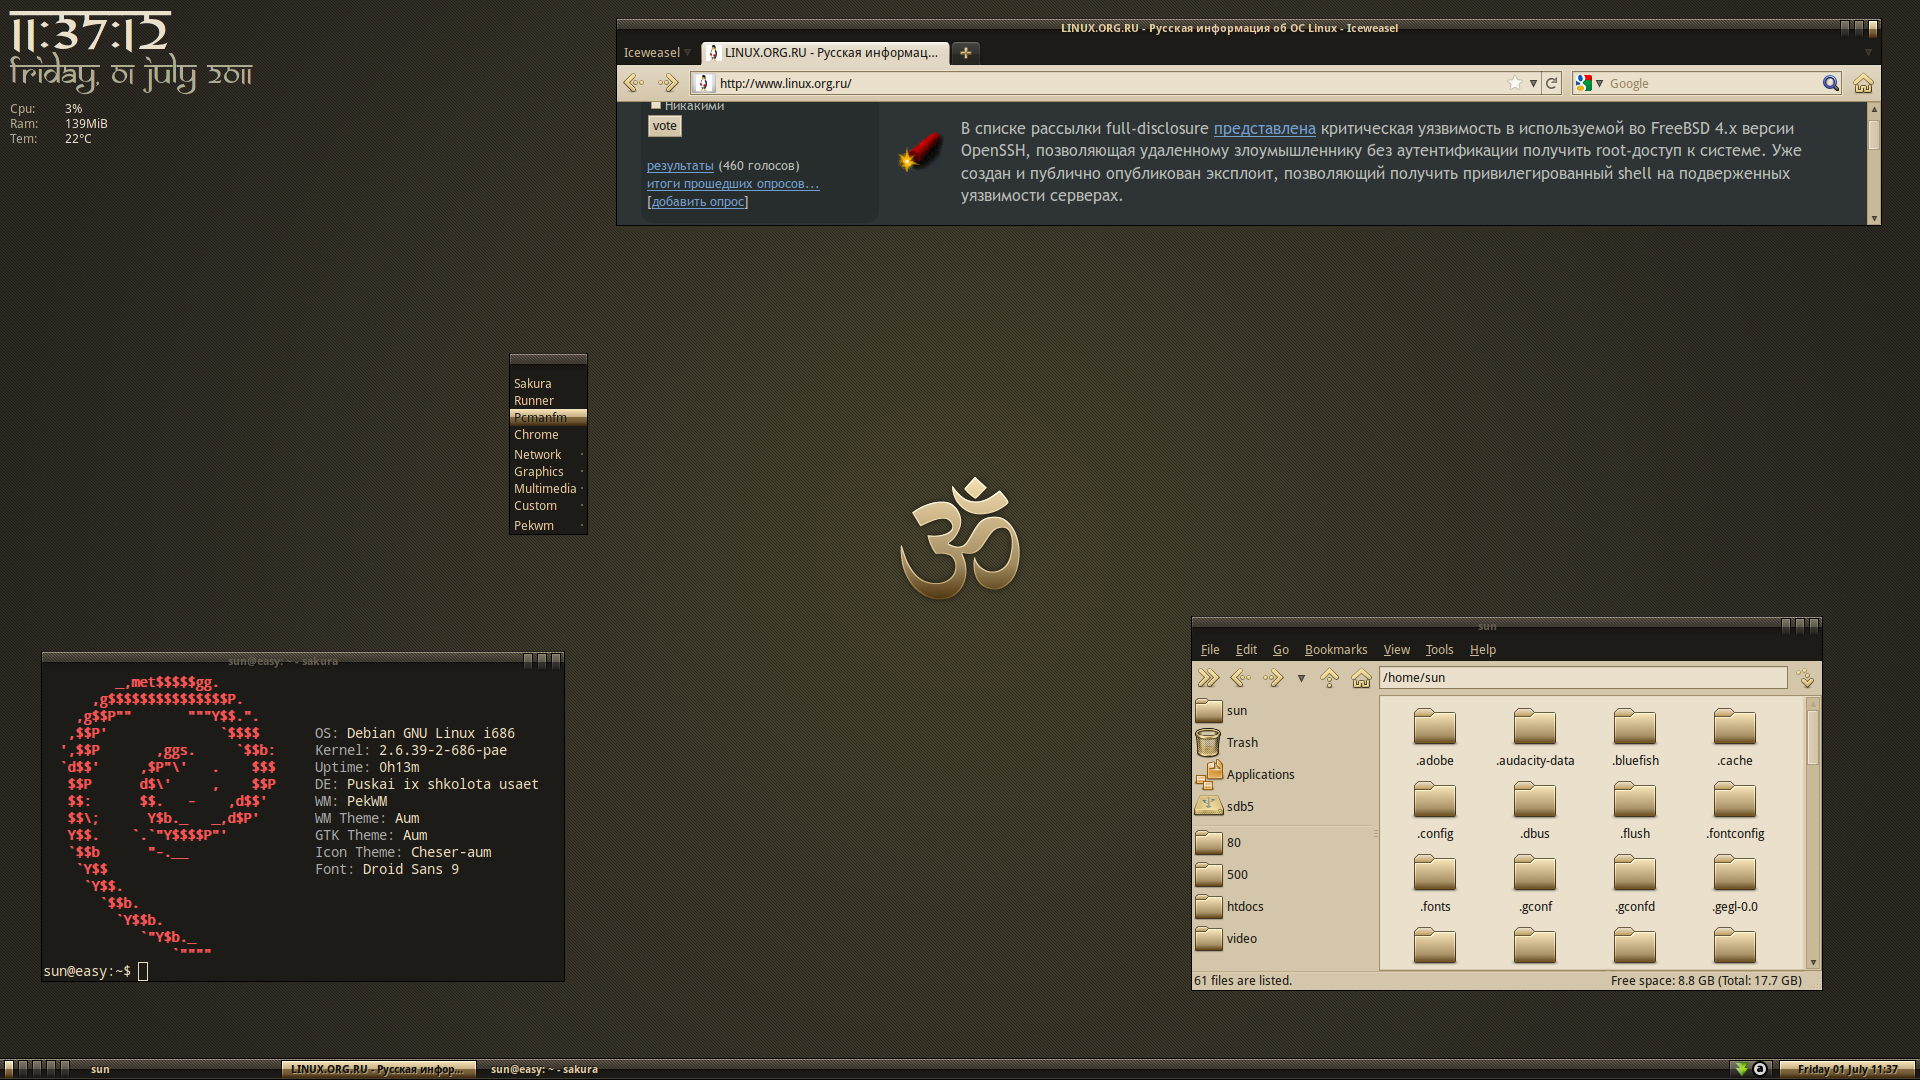Screen dimensions: 1920x1080
Task: Click the /home/sun path field
Action: 1582,677
